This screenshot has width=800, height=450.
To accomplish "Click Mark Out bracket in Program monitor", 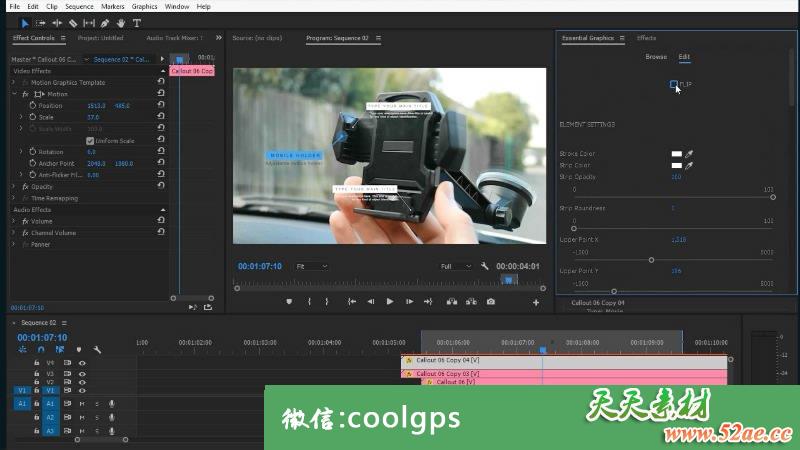I will coord(327,302).
